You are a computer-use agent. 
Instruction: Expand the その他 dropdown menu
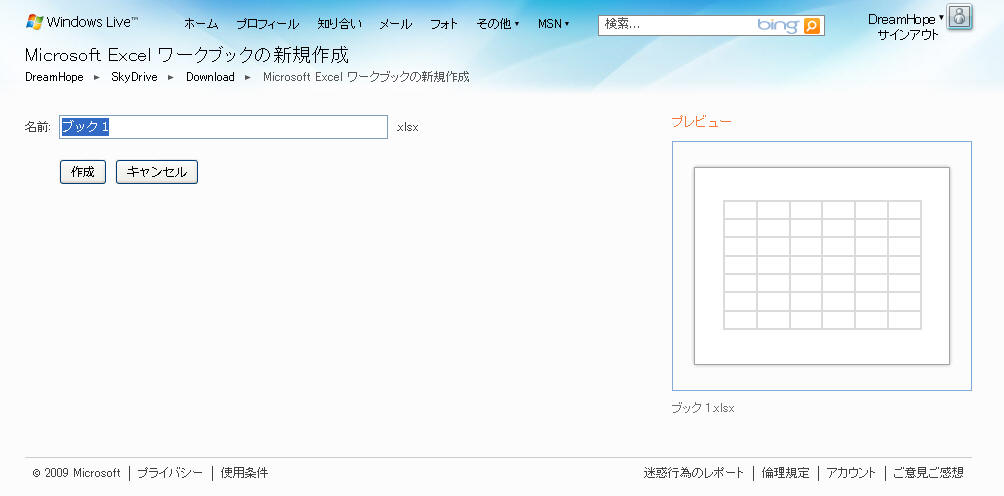coord(498,24)
